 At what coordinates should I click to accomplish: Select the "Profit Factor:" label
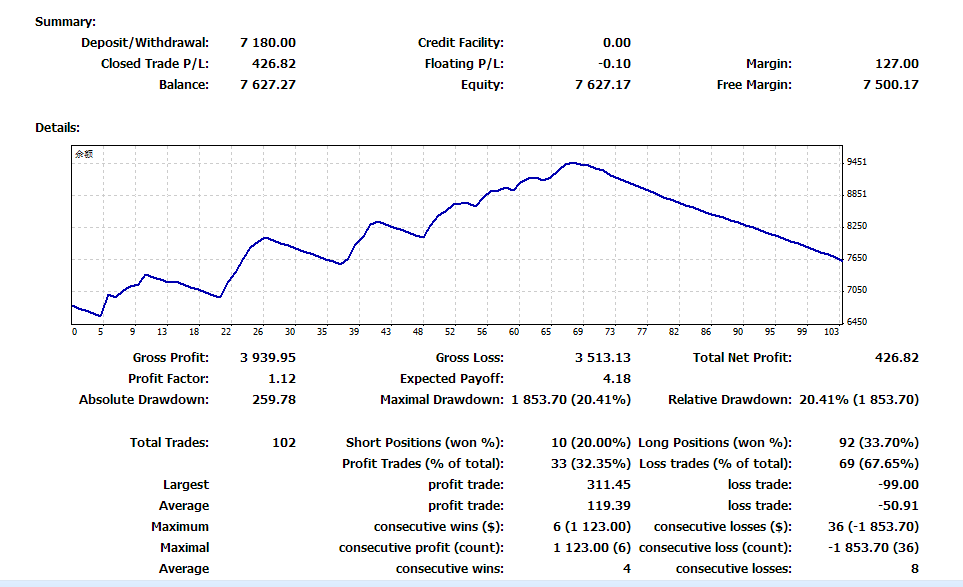pyautogui.click(x=168, y=378)
